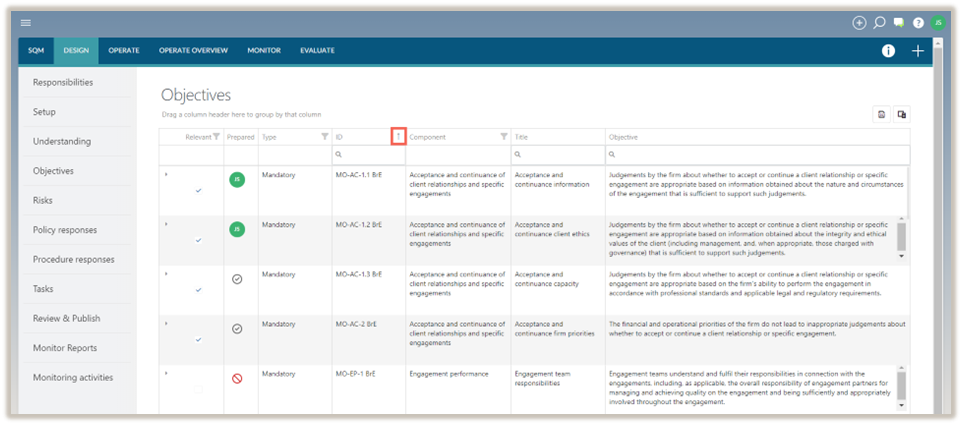Switch to the OPERATE OVERVIEW tab

coord(197,50)
